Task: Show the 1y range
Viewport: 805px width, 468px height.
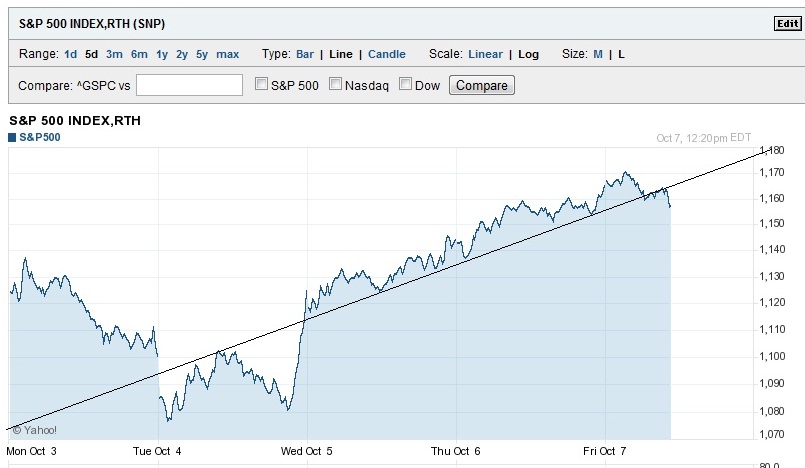Action: click(x=162, y=54)
